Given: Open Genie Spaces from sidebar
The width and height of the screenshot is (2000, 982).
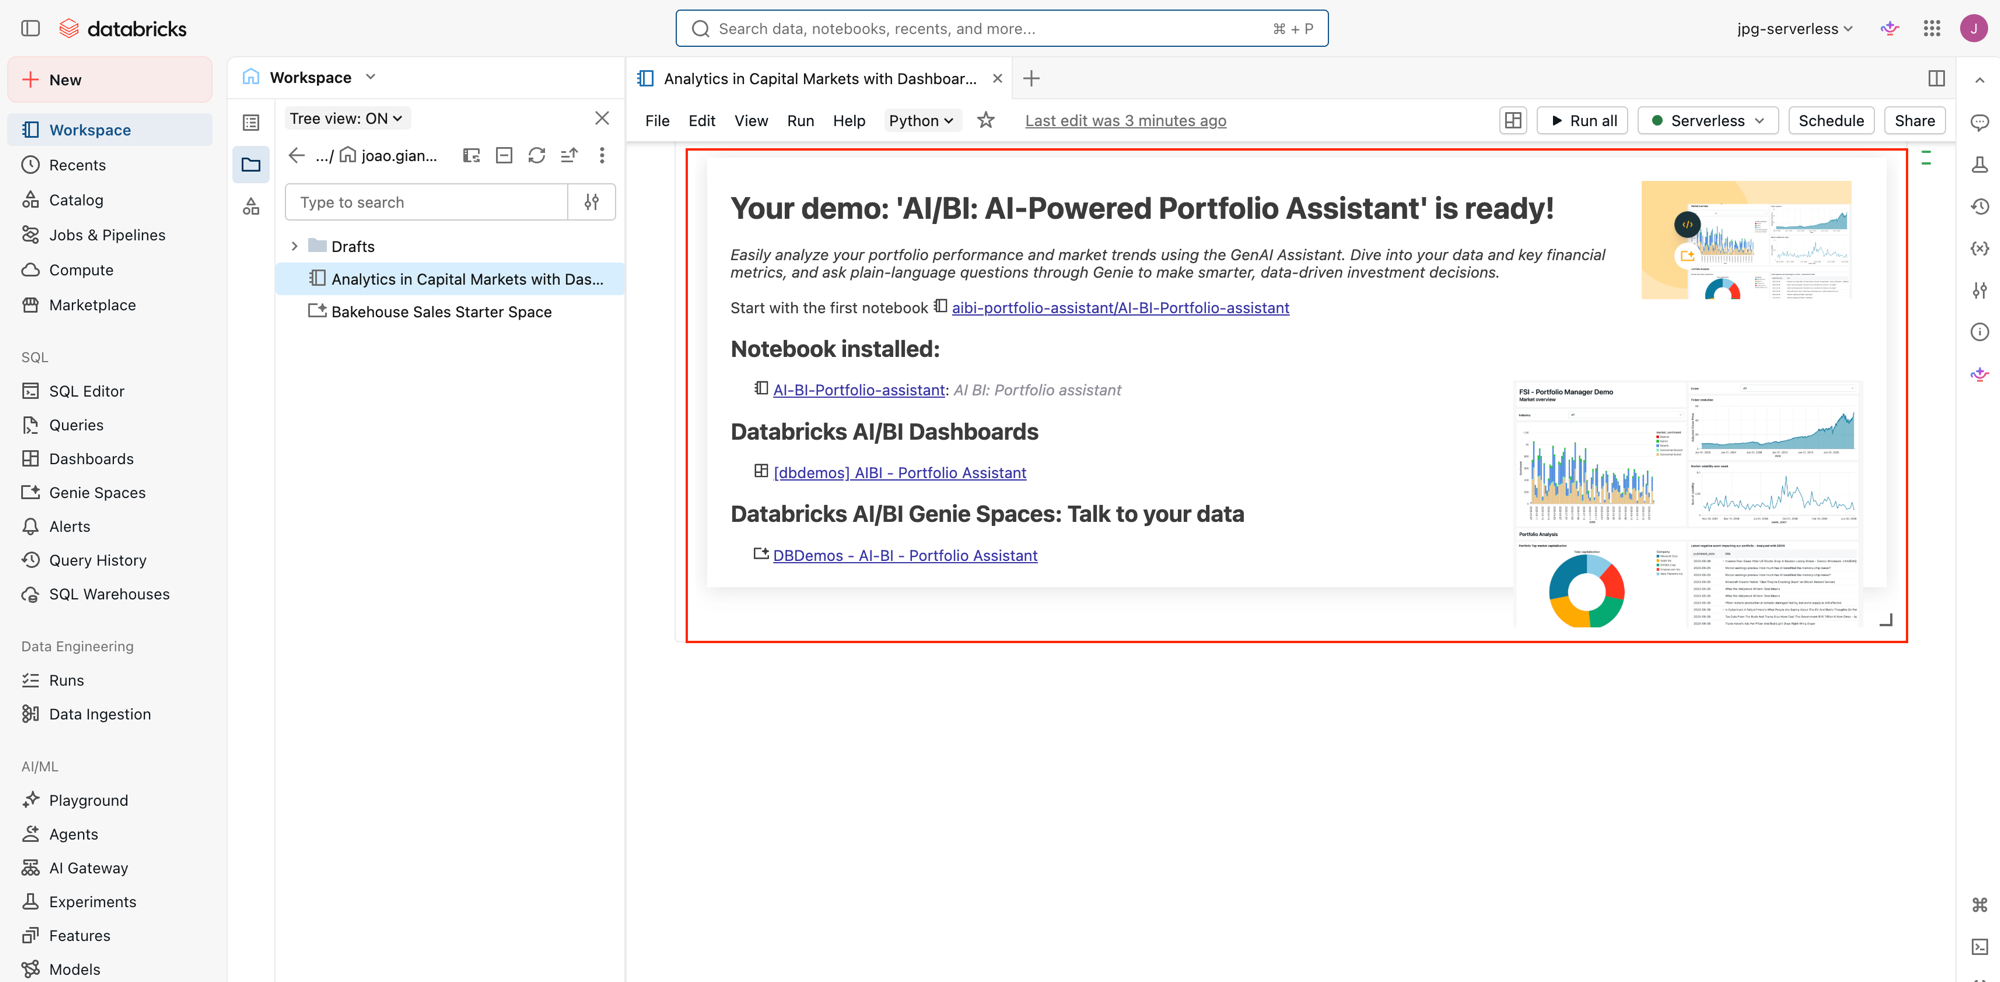Looking at the screenshot, I should pos(110,493).
